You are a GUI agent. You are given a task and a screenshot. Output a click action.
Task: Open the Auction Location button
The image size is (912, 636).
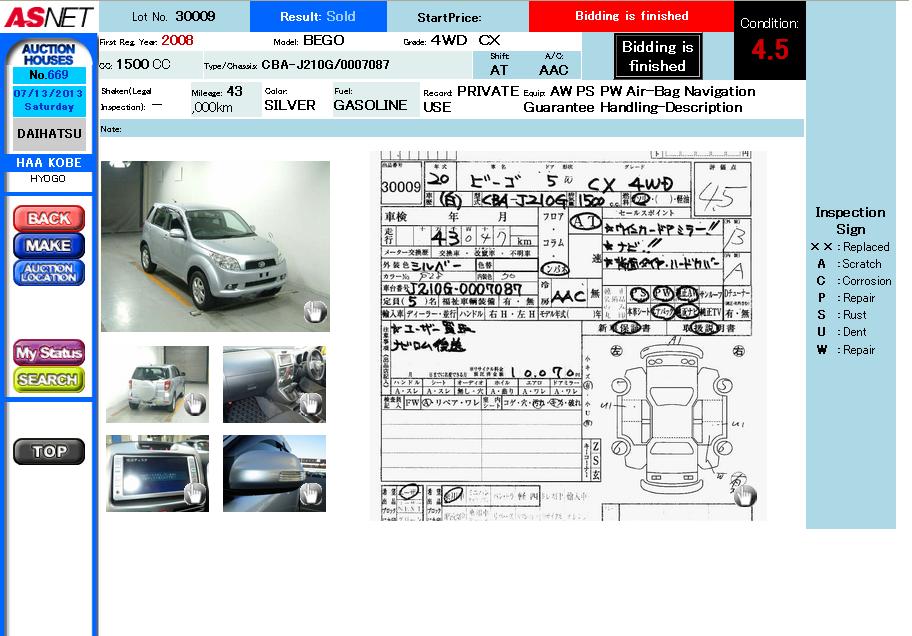tap(48, 272)
